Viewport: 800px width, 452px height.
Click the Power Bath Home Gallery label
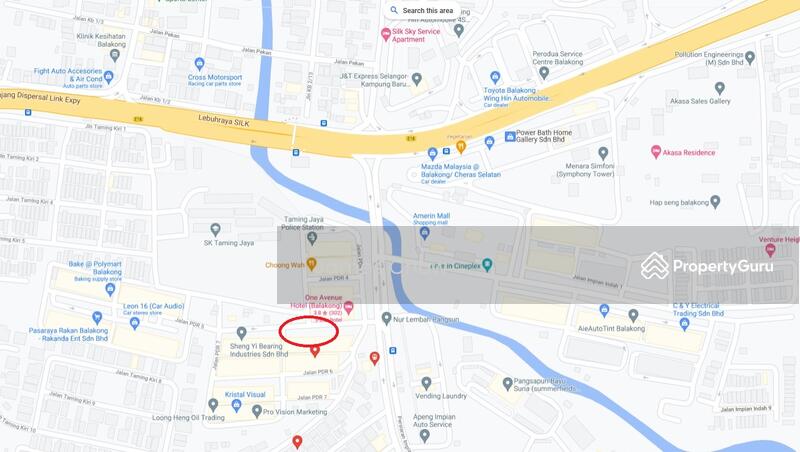(544, 136)
